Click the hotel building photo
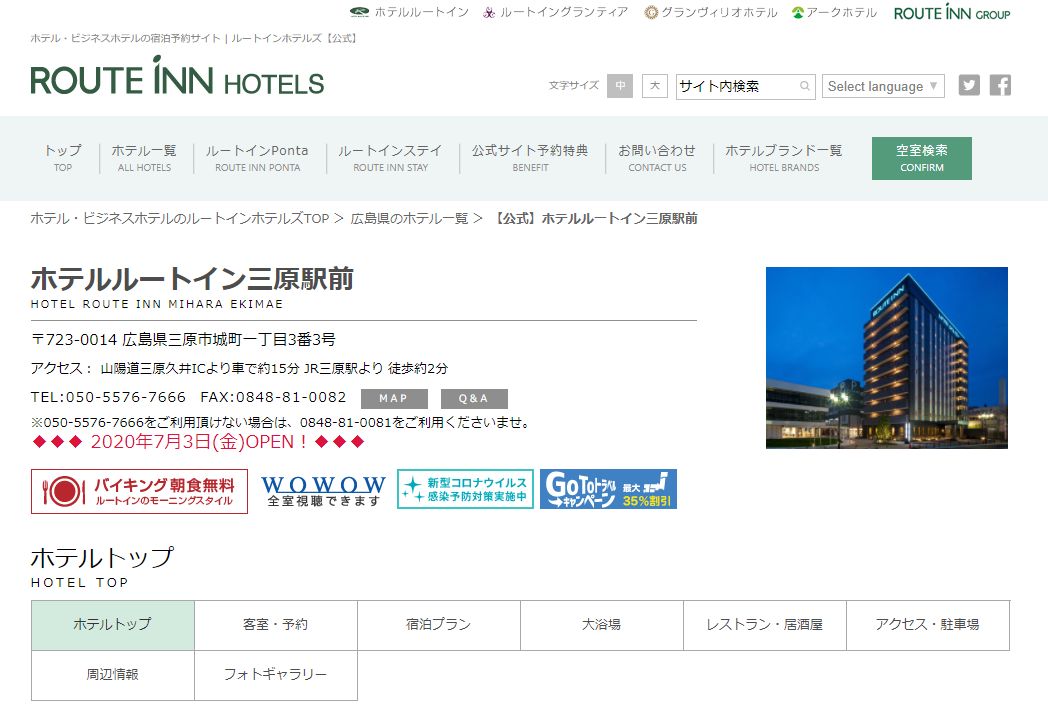Screen dimensions: 1048x707 (x=887, y=358)
